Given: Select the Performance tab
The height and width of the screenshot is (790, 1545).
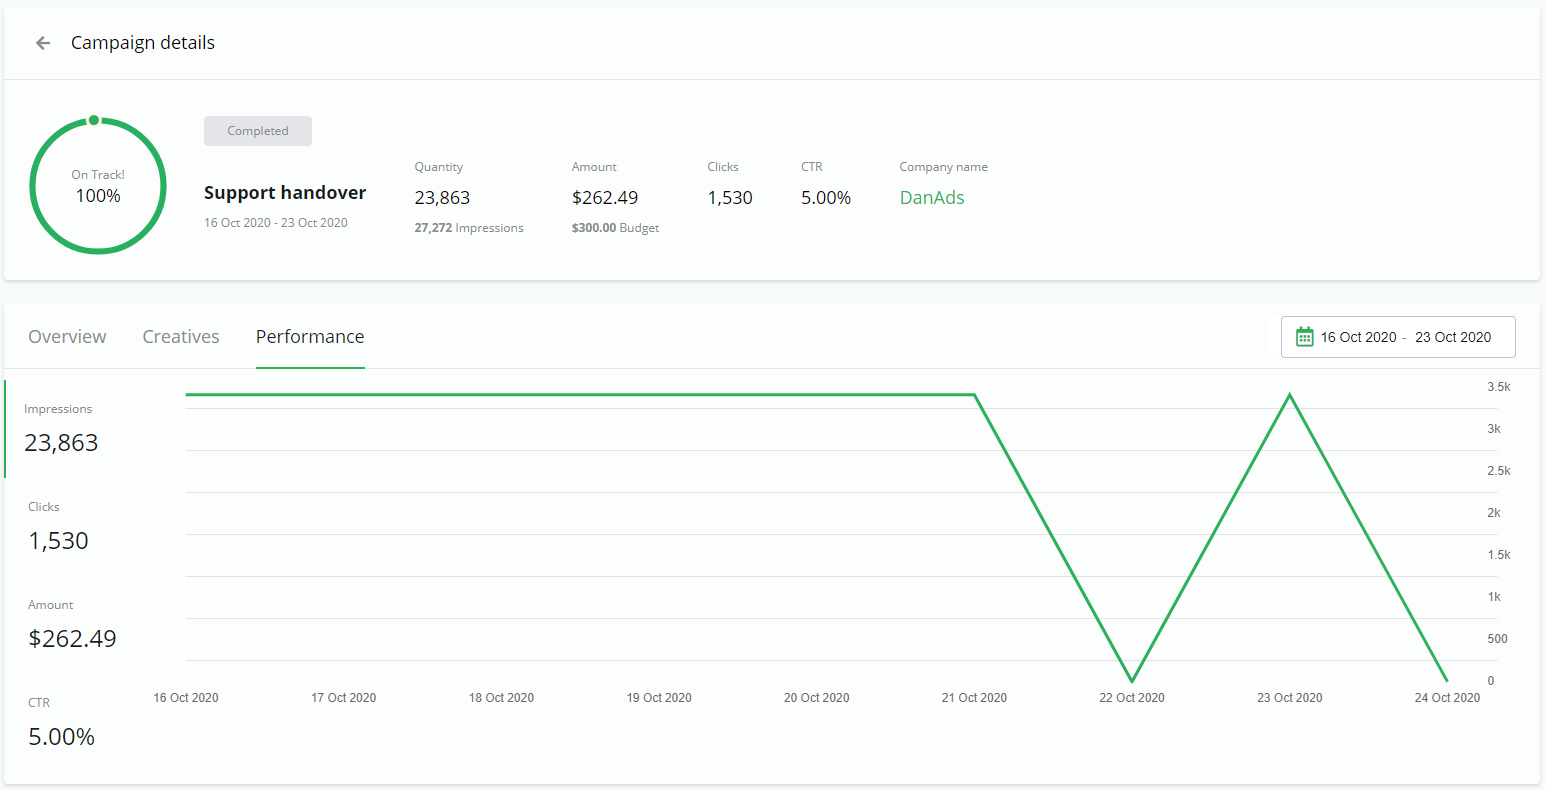Looking at the screenshot, I should pos(310,337).
